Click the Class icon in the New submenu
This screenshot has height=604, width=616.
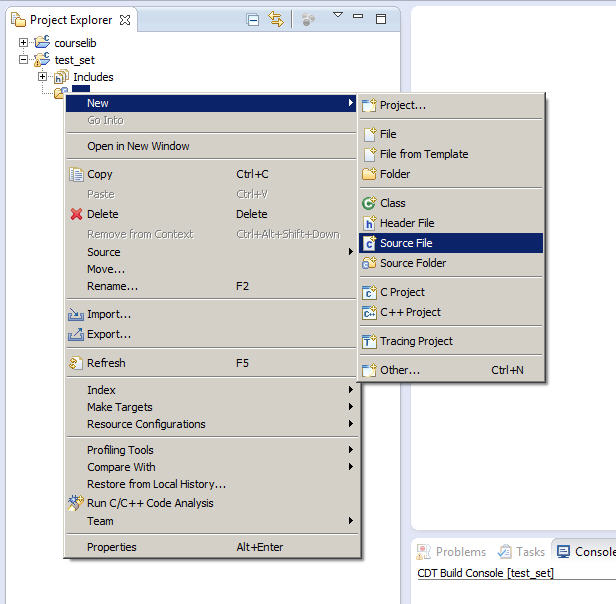click(x=369, y=203)
